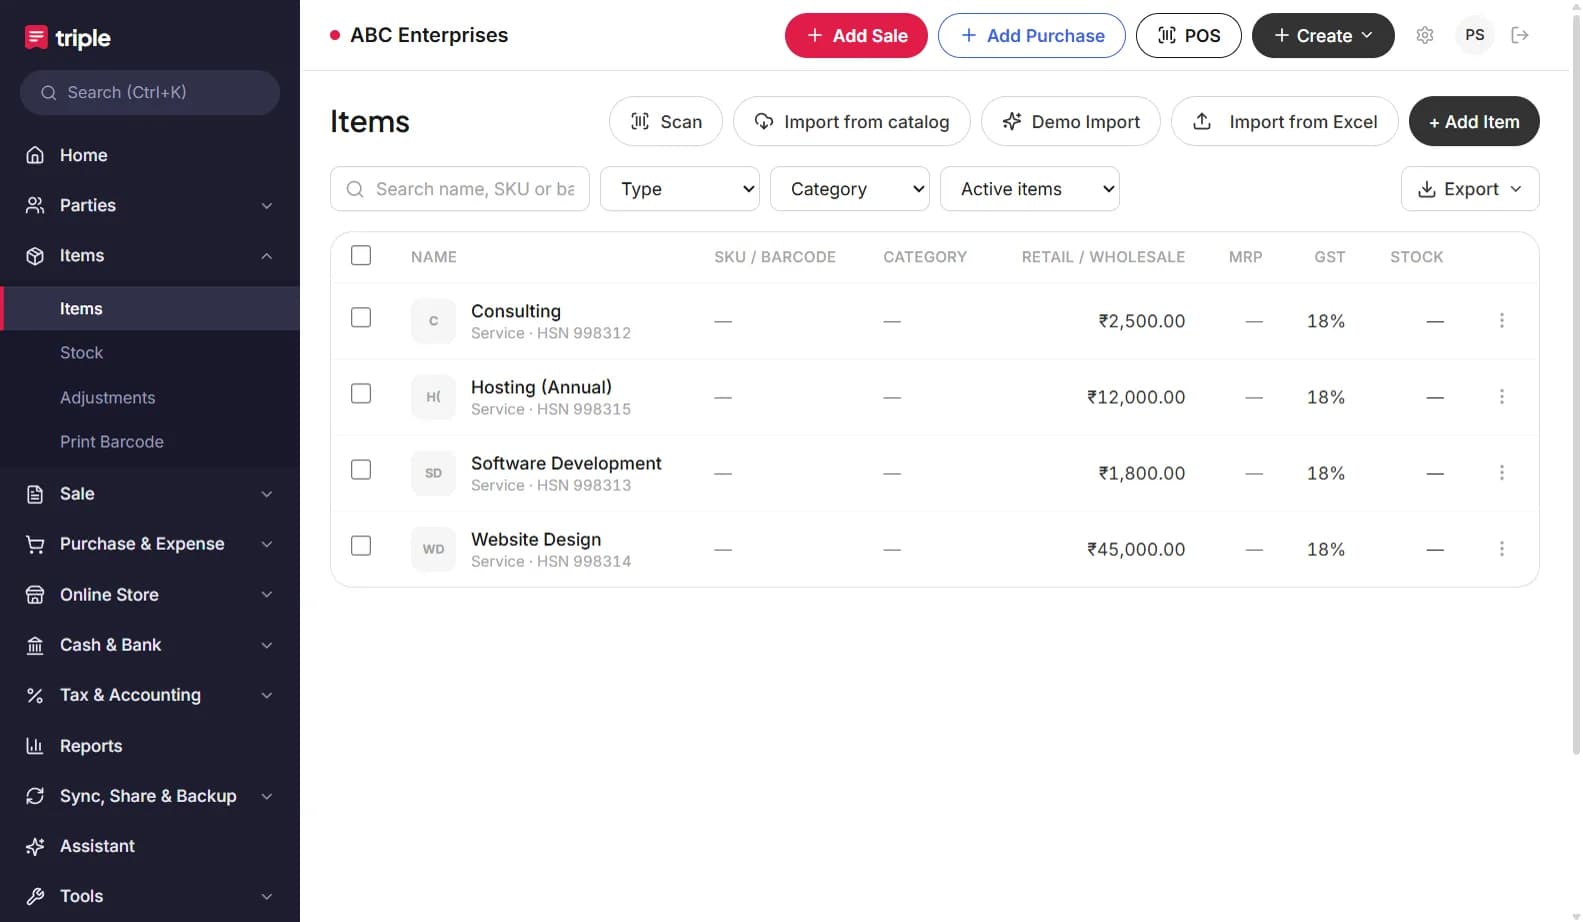The width and height of the screenshot is (1583, 922).
Task: Open the Assistant sidebar item
Action: pyautogui.click(x=150, y=846)
